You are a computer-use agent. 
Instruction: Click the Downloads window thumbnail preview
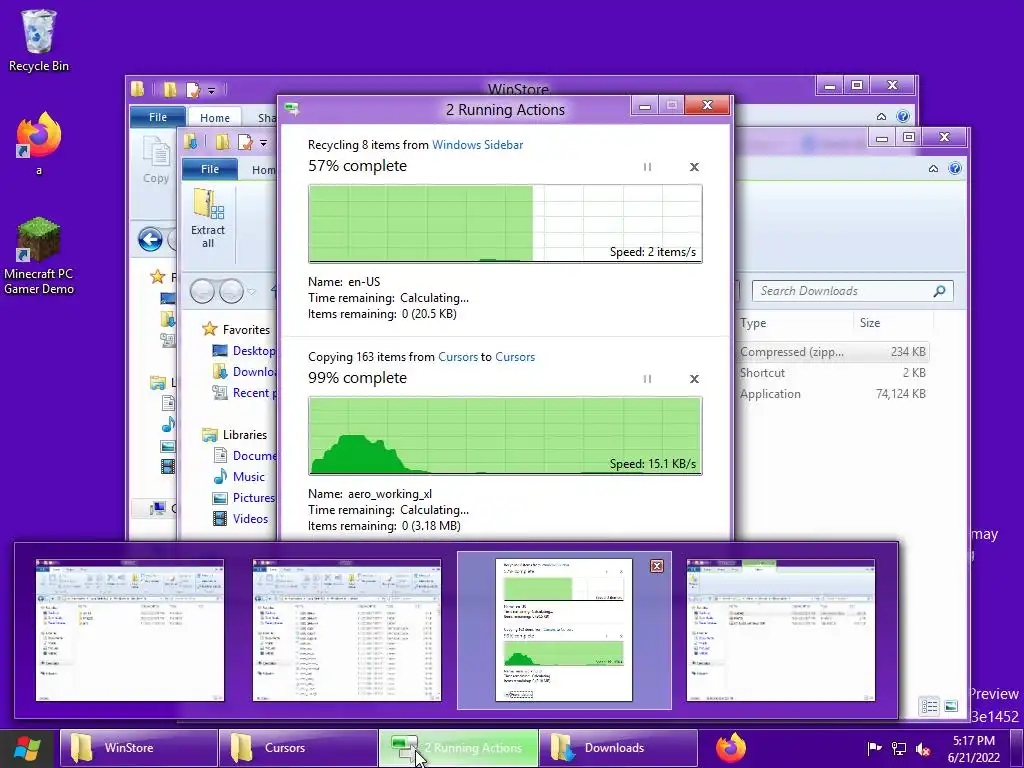tap(780, 630)
